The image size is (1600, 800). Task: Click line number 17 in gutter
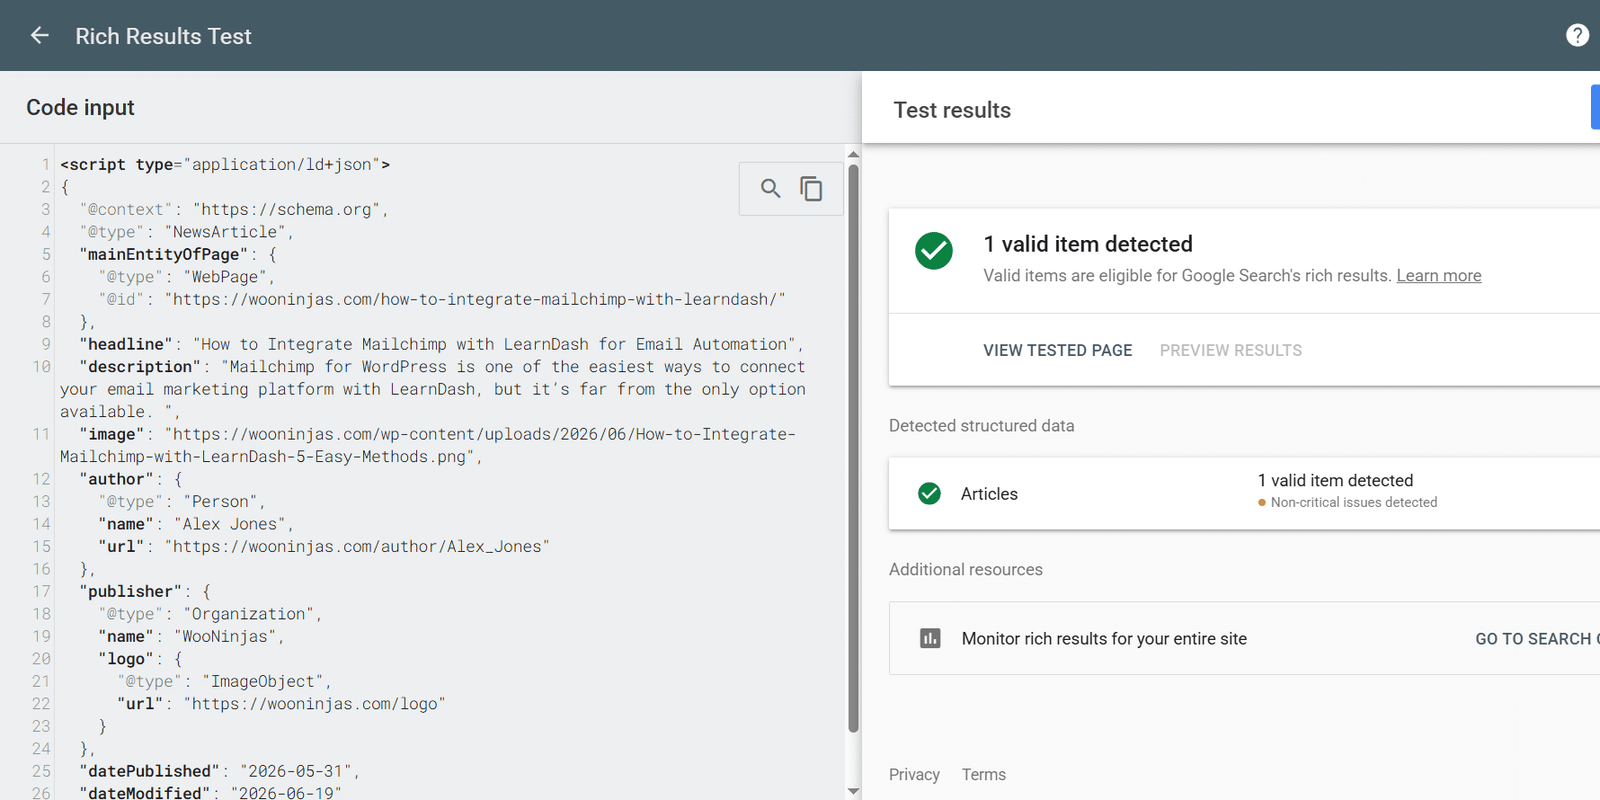pyautogui.click(x=41, y=591)
